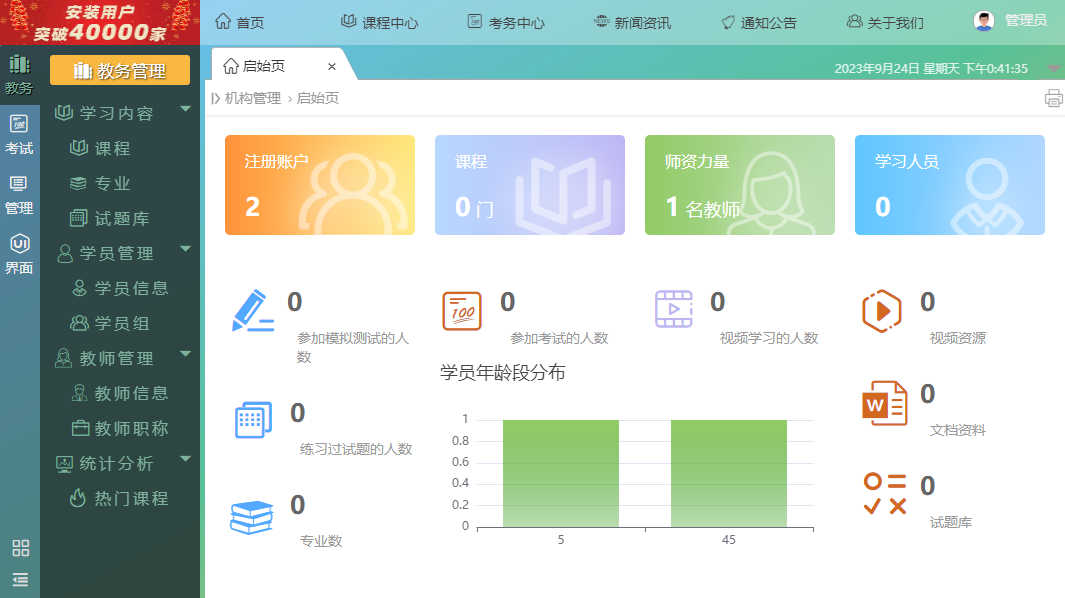
Task: Click the video resources play icon
Action: (x=881, y=311)
